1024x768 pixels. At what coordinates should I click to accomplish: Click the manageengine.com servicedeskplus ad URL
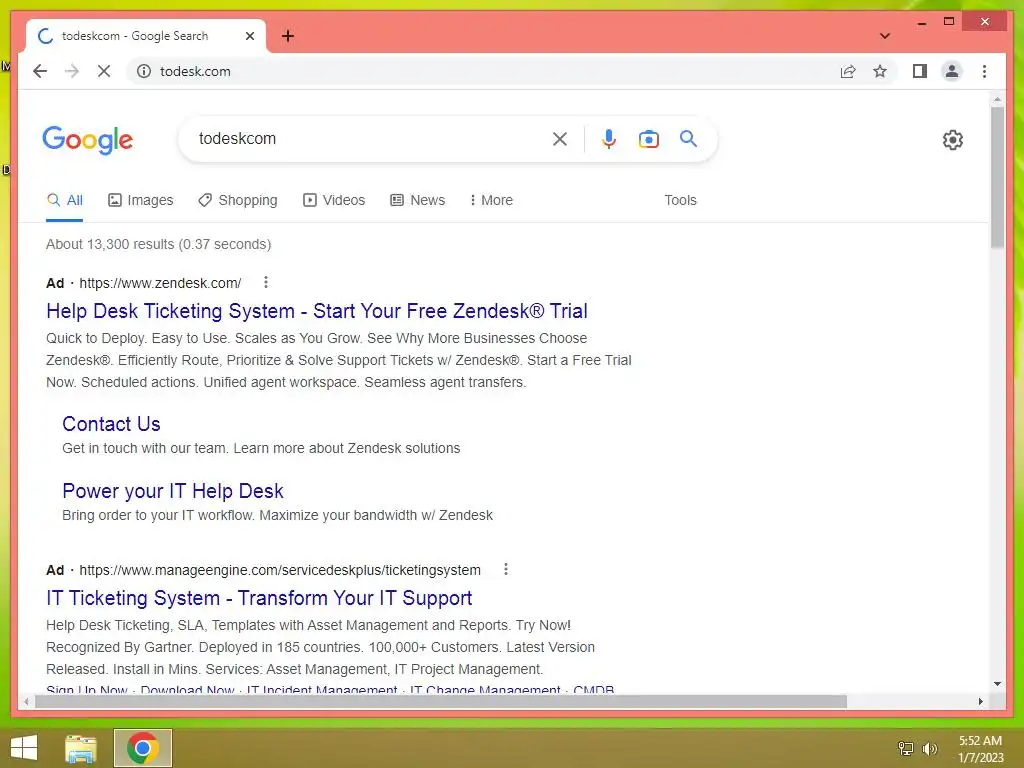(280, 570)
